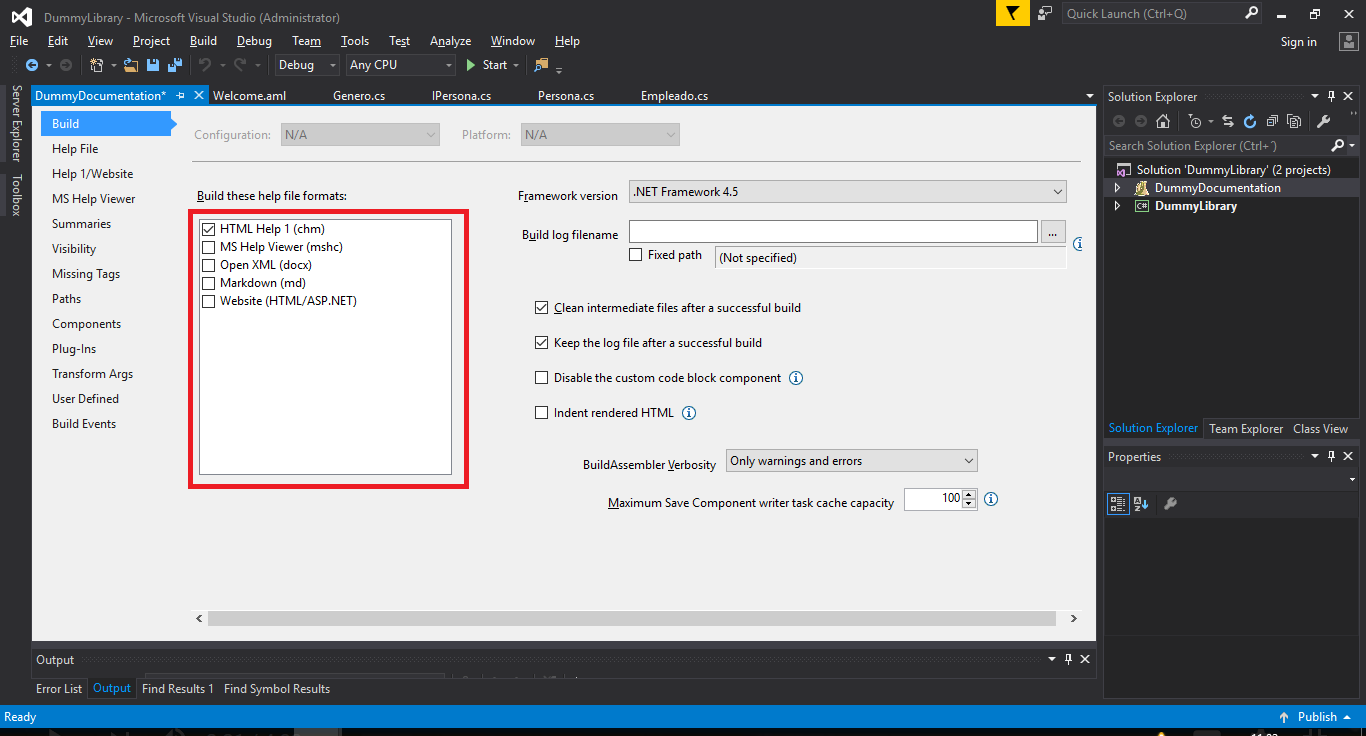Open the Framework version dropdown

848,192
